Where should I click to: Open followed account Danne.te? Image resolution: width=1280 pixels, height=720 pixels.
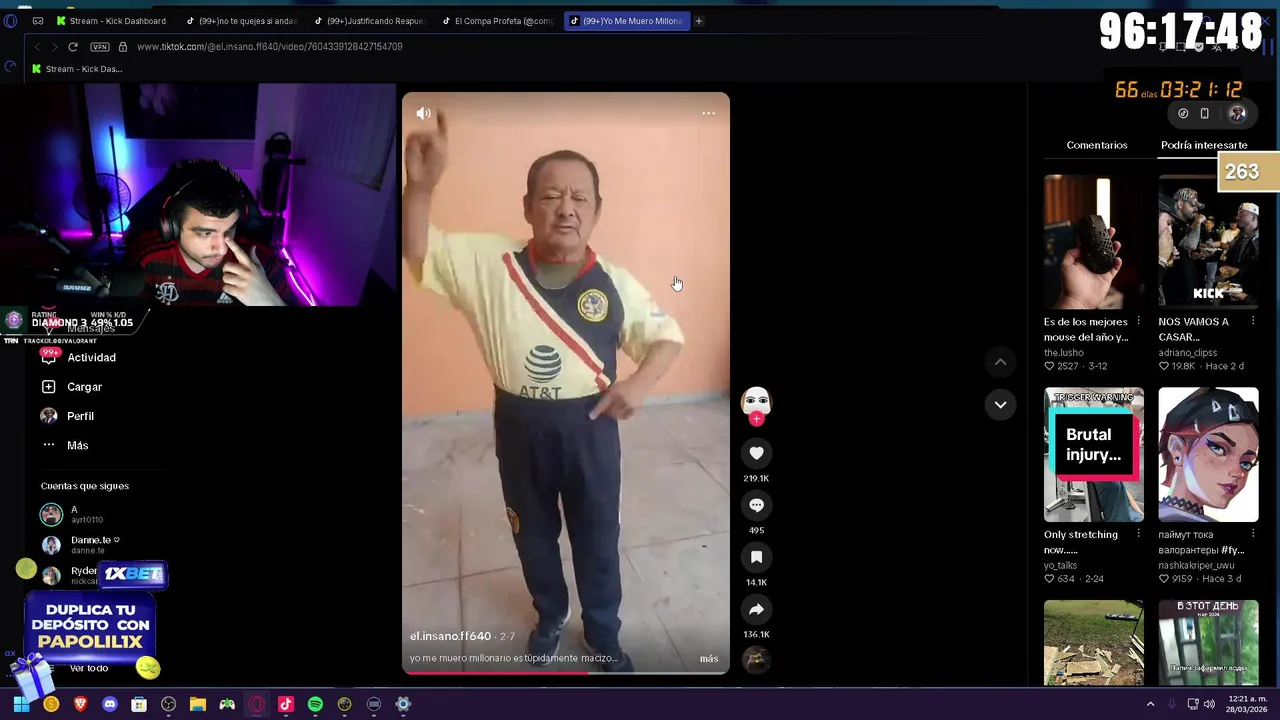pyautogui.click(x=80, y=544)
